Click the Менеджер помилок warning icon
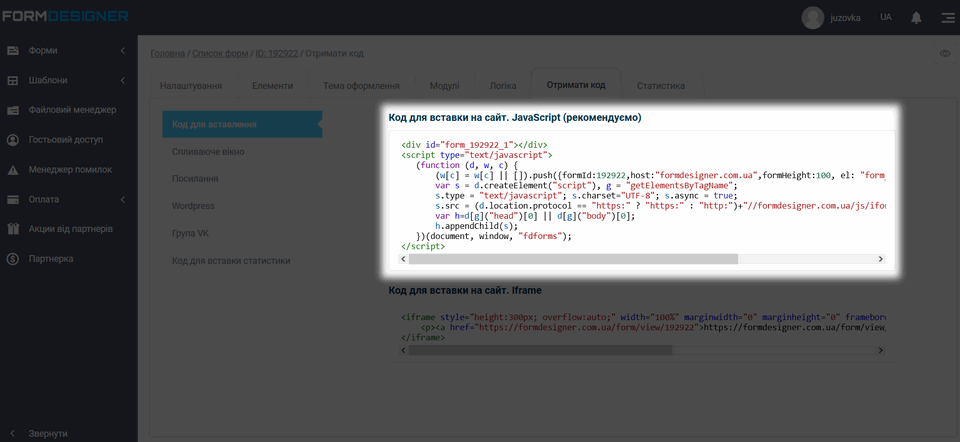 click(x=13, y=171)
